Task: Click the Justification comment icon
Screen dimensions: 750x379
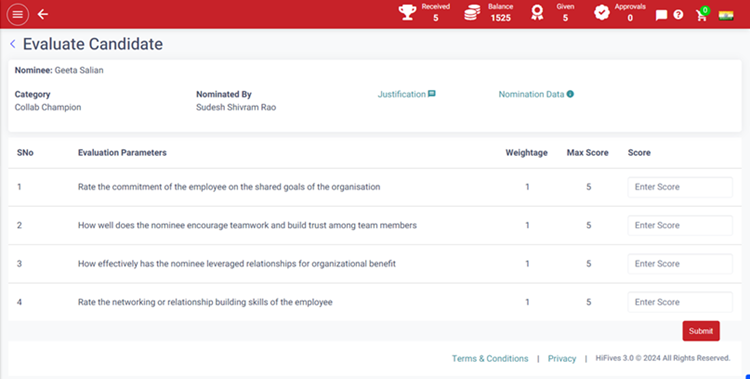Action: tap(431, 94)
